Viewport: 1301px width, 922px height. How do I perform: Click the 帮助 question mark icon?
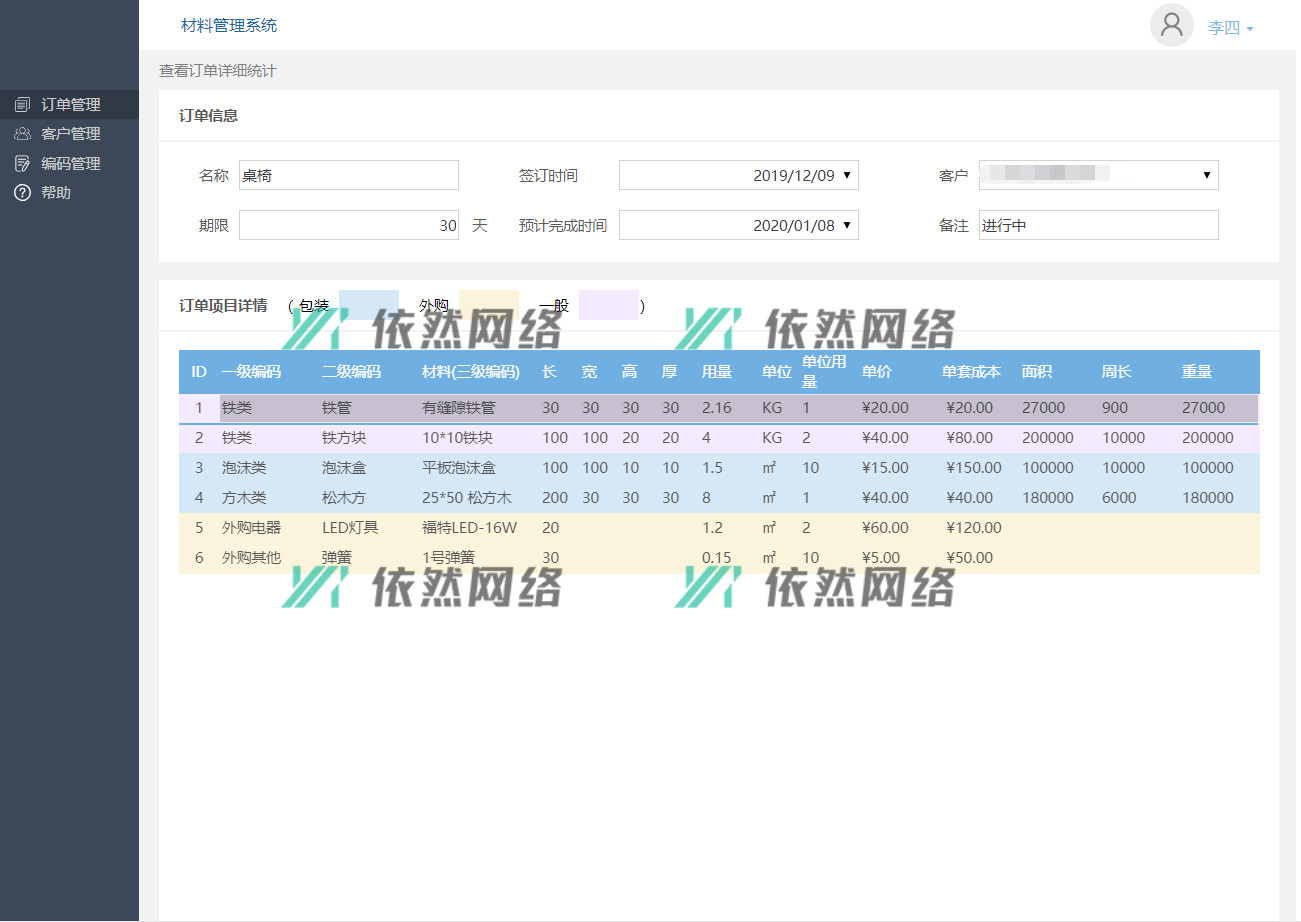pos(22,193)
